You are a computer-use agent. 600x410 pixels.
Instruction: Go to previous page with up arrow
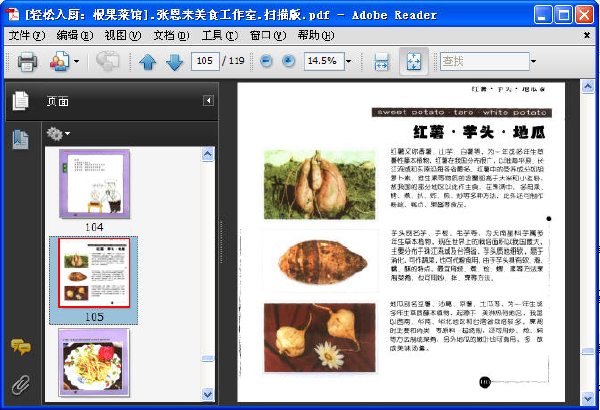click(147, 62)
